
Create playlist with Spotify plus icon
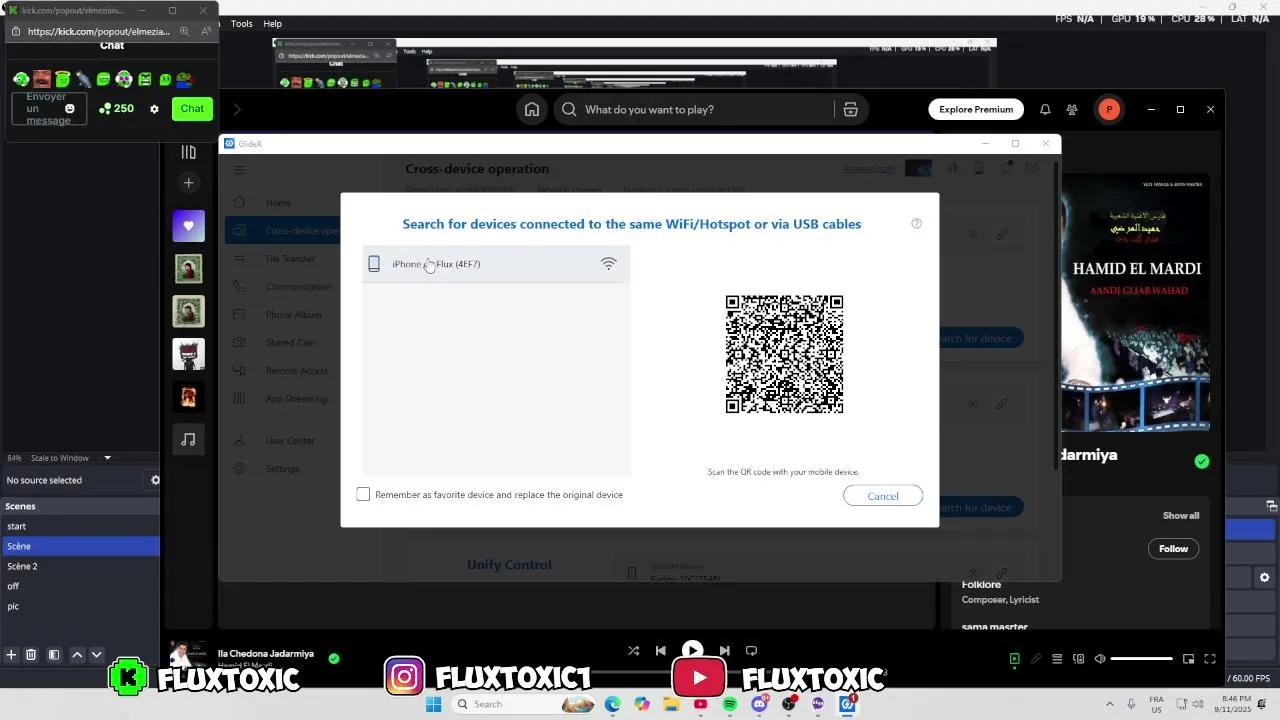tap(188, 182)
